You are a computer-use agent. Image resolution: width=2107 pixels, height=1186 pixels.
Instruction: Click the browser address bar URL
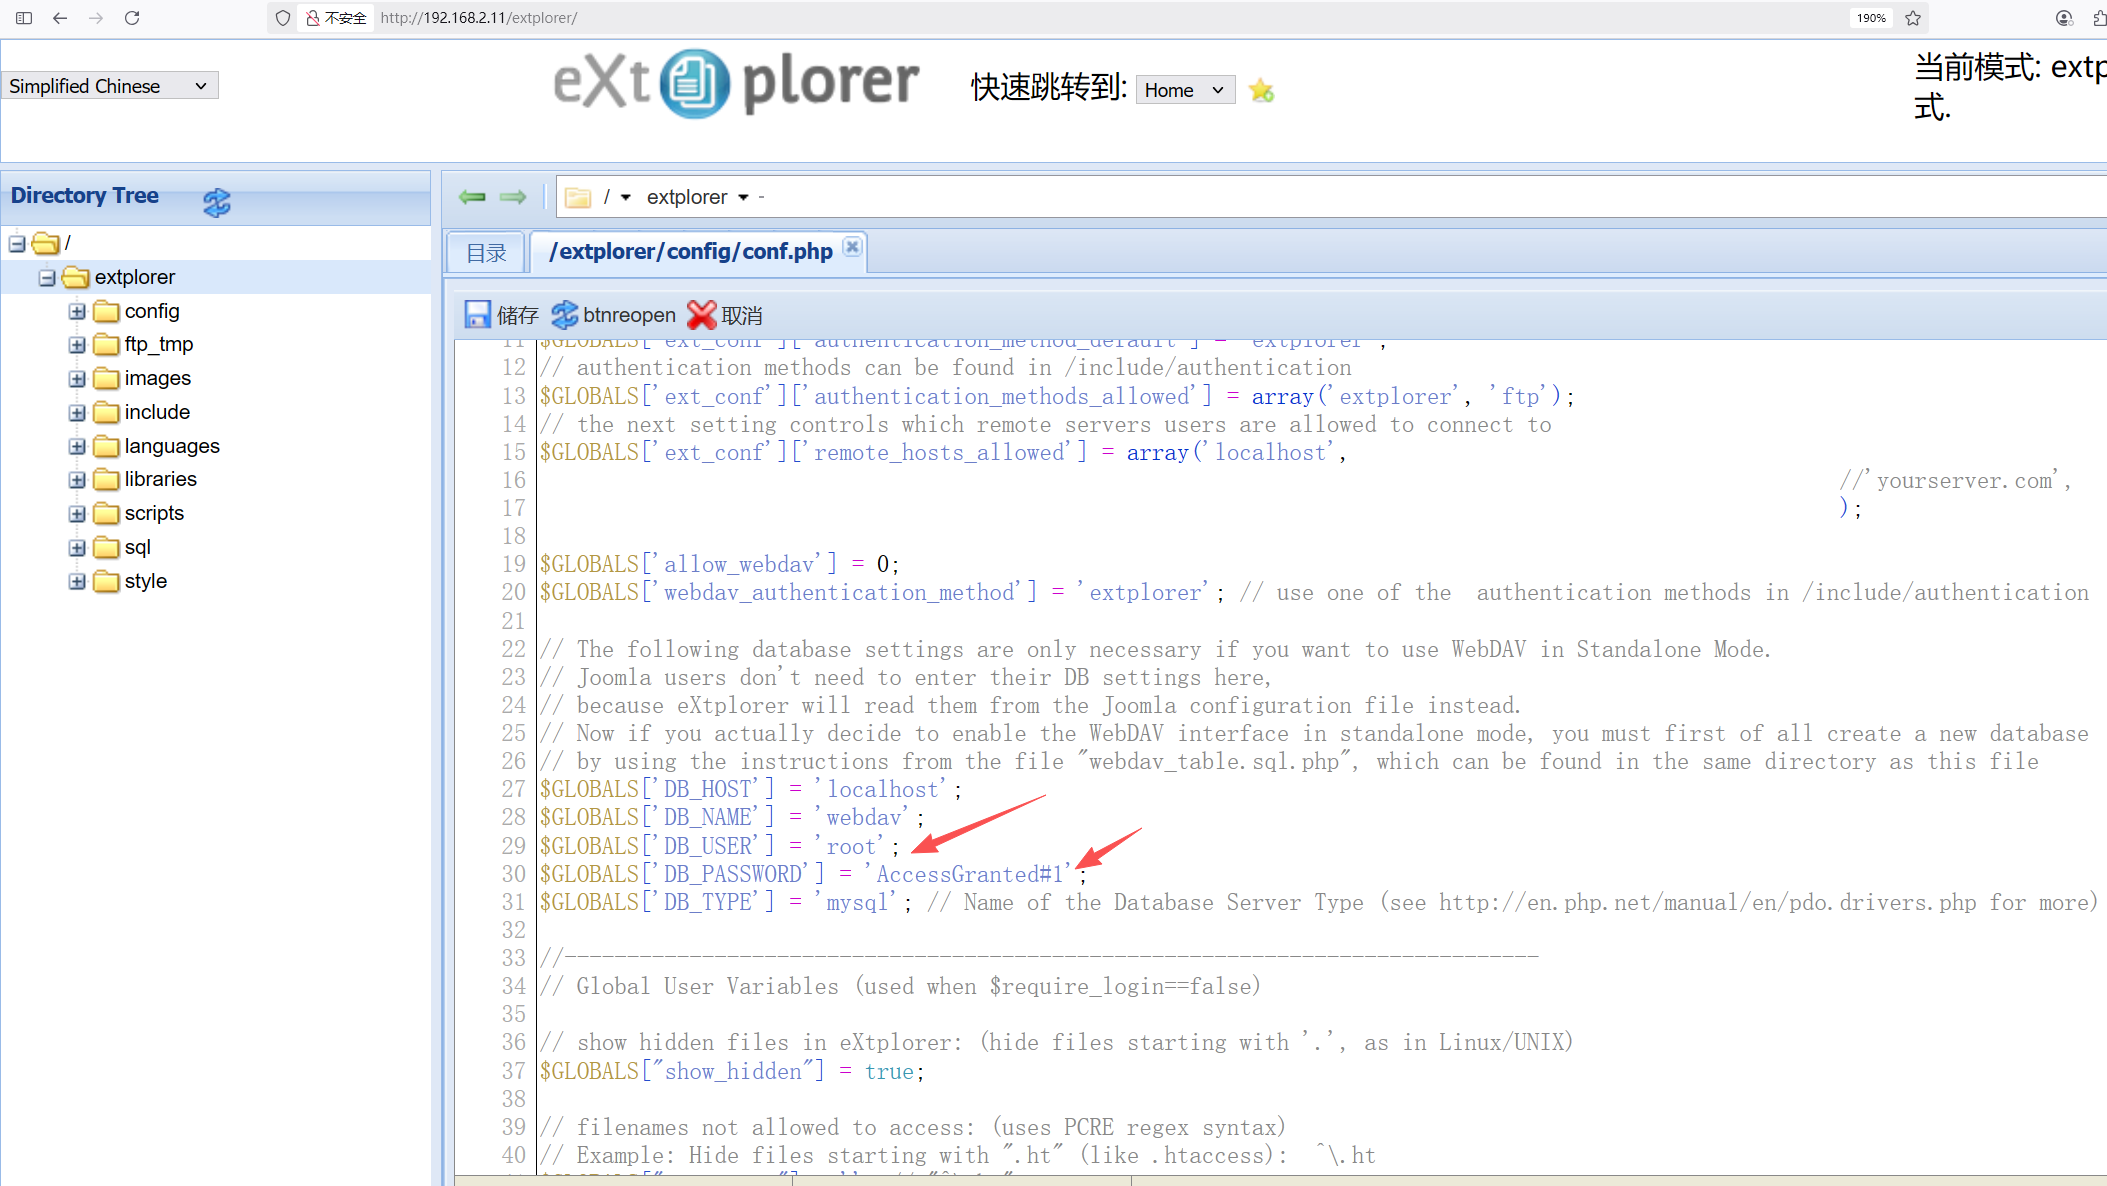[x=478, y=18]
